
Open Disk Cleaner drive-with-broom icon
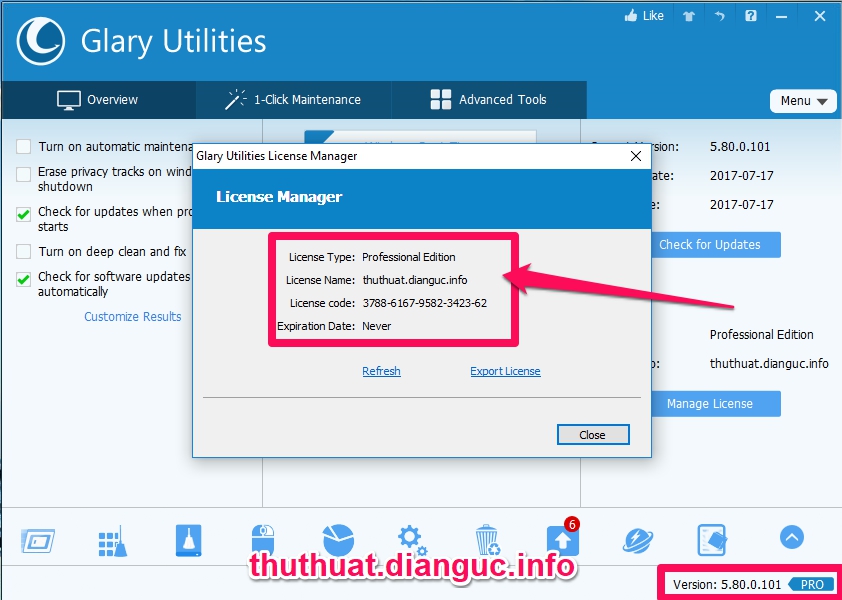pyautogui.click(x=188, y=540)
